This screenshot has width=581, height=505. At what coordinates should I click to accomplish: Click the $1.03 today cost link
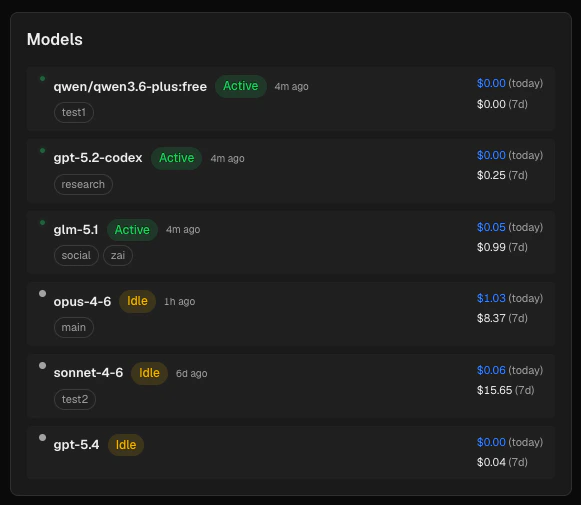point(491,298)
